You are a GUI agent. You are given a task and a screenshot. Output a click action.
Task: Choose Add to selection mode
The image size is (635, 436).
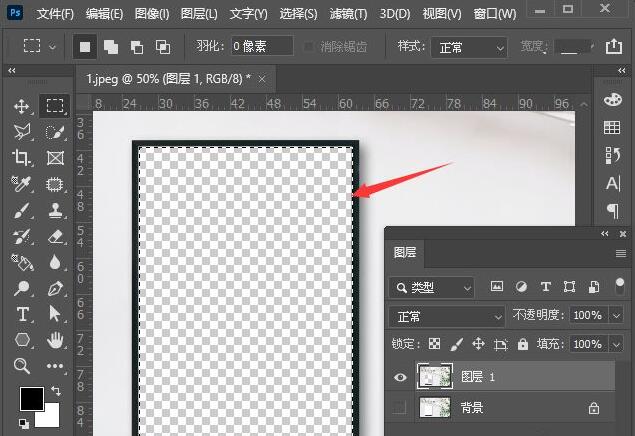111,47
